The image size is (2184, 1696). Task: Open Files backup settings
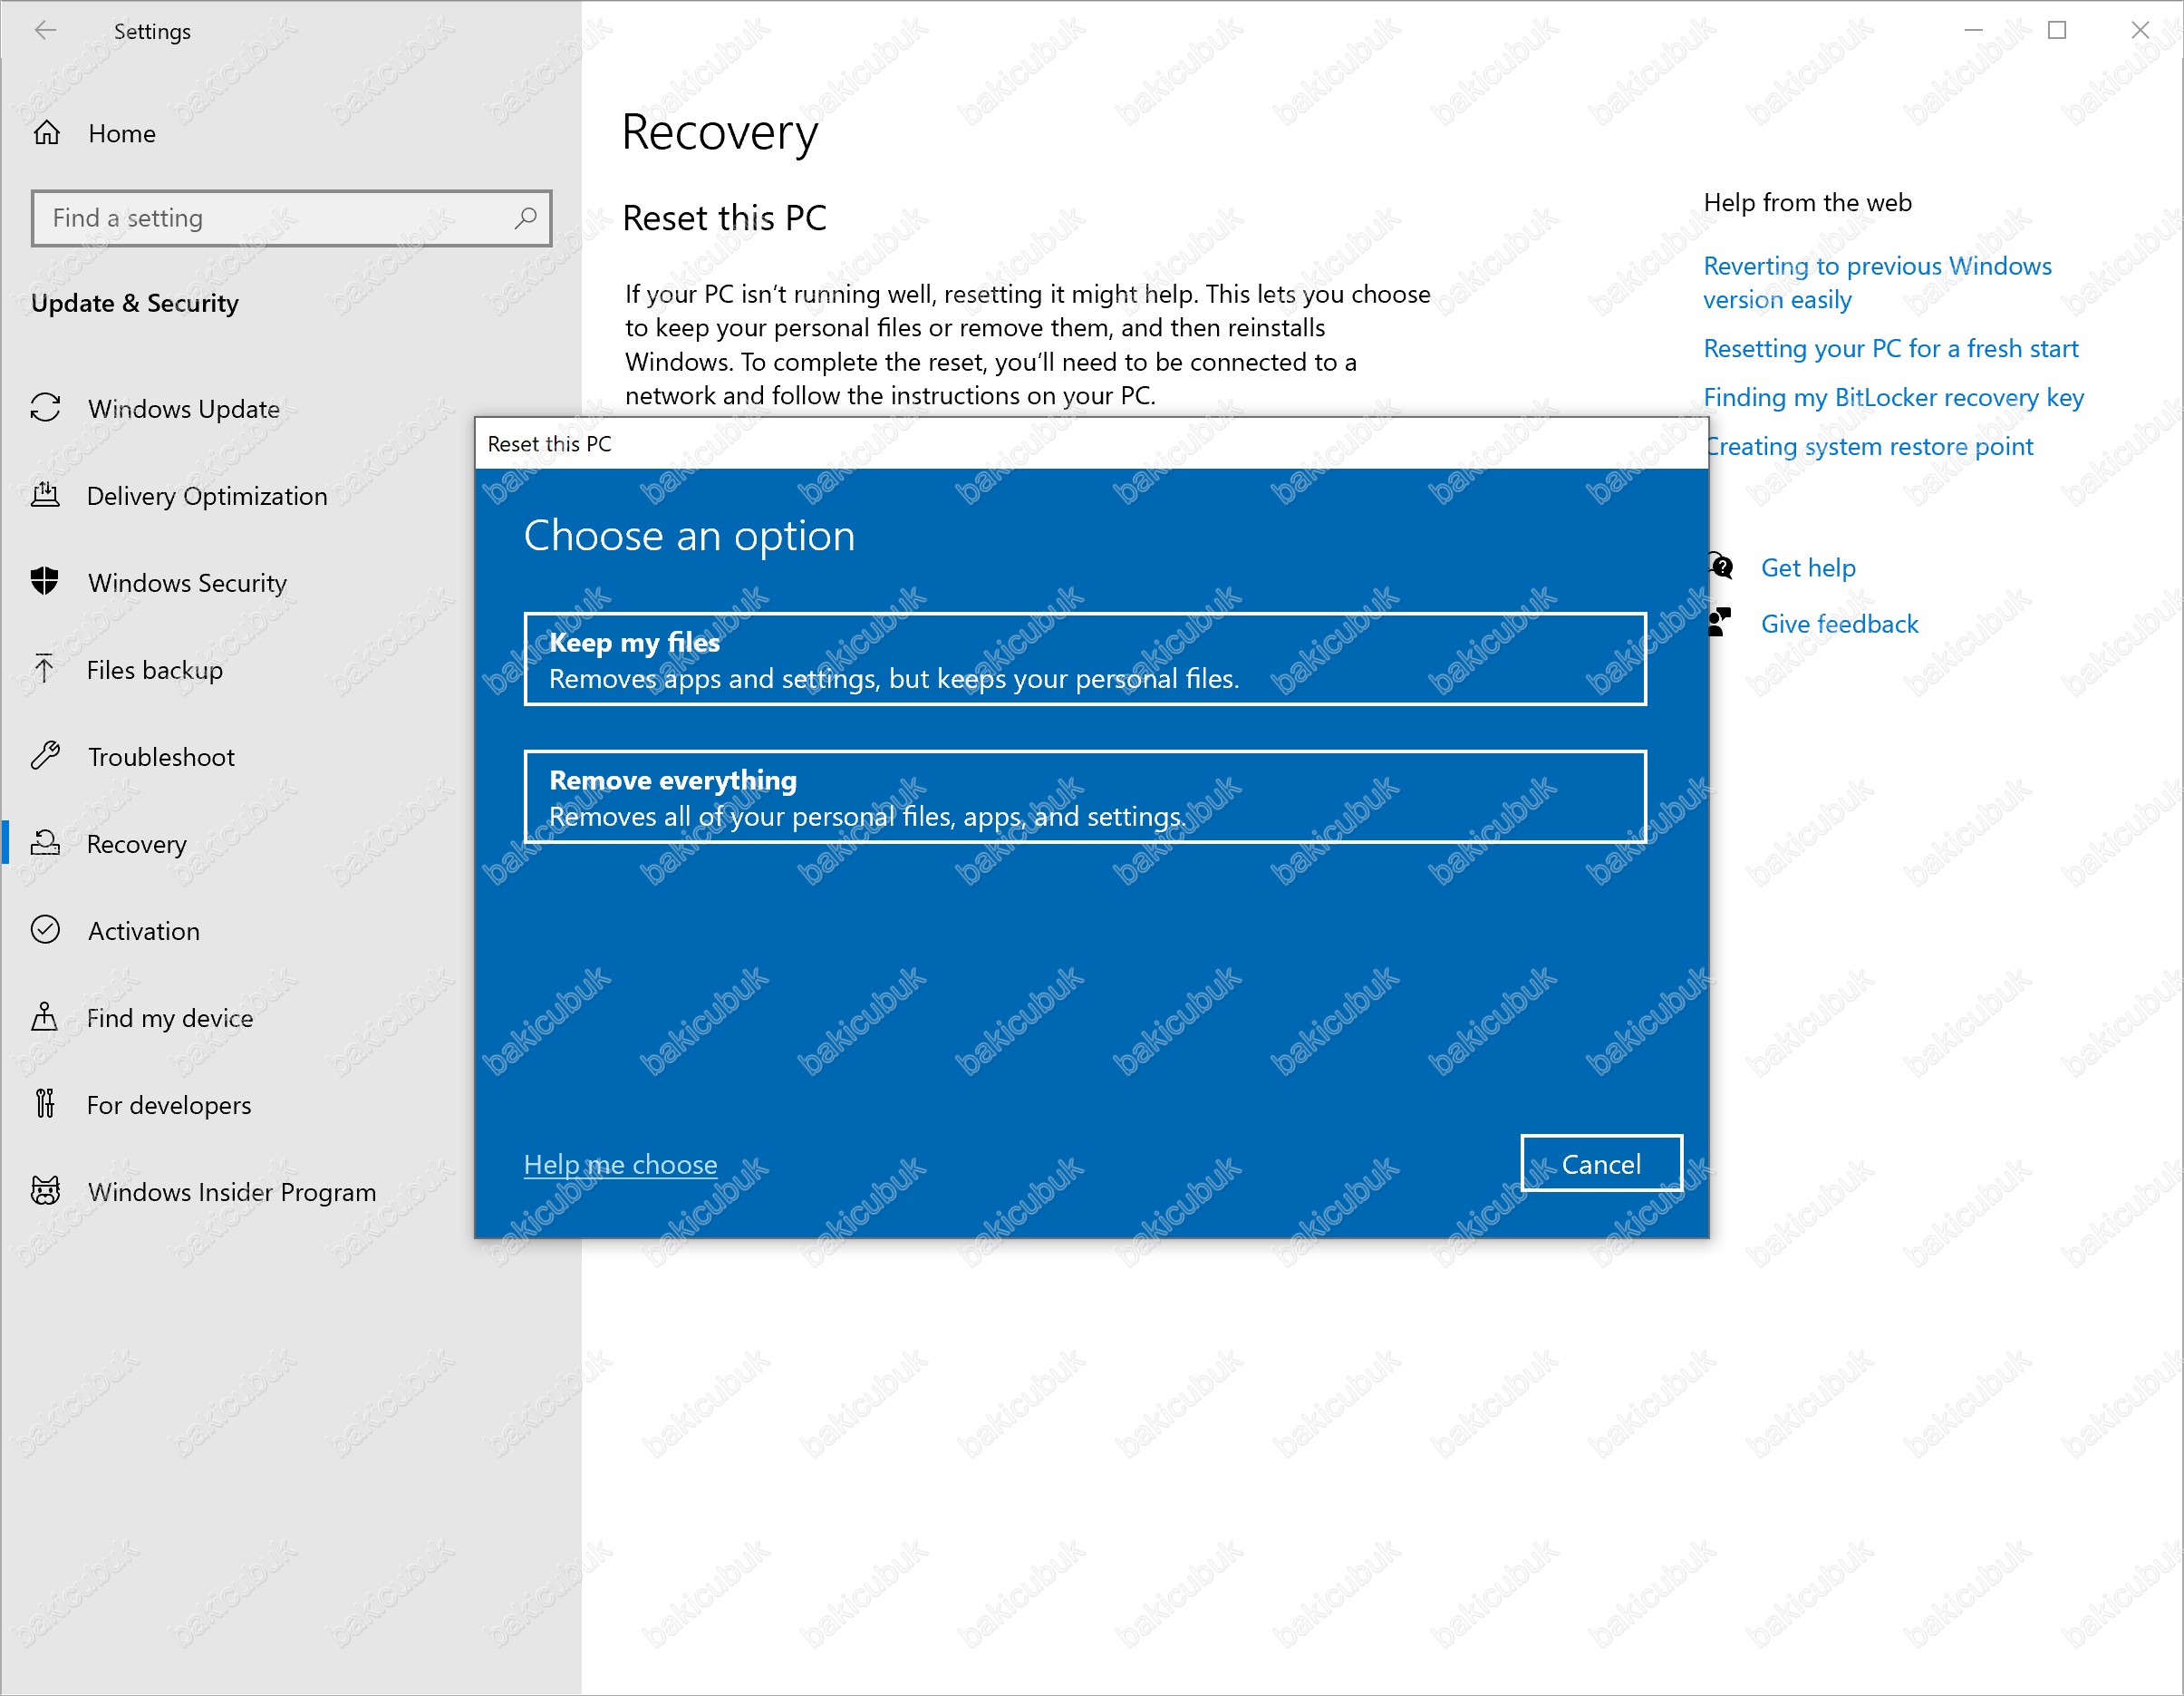click(x=155, y=670)
